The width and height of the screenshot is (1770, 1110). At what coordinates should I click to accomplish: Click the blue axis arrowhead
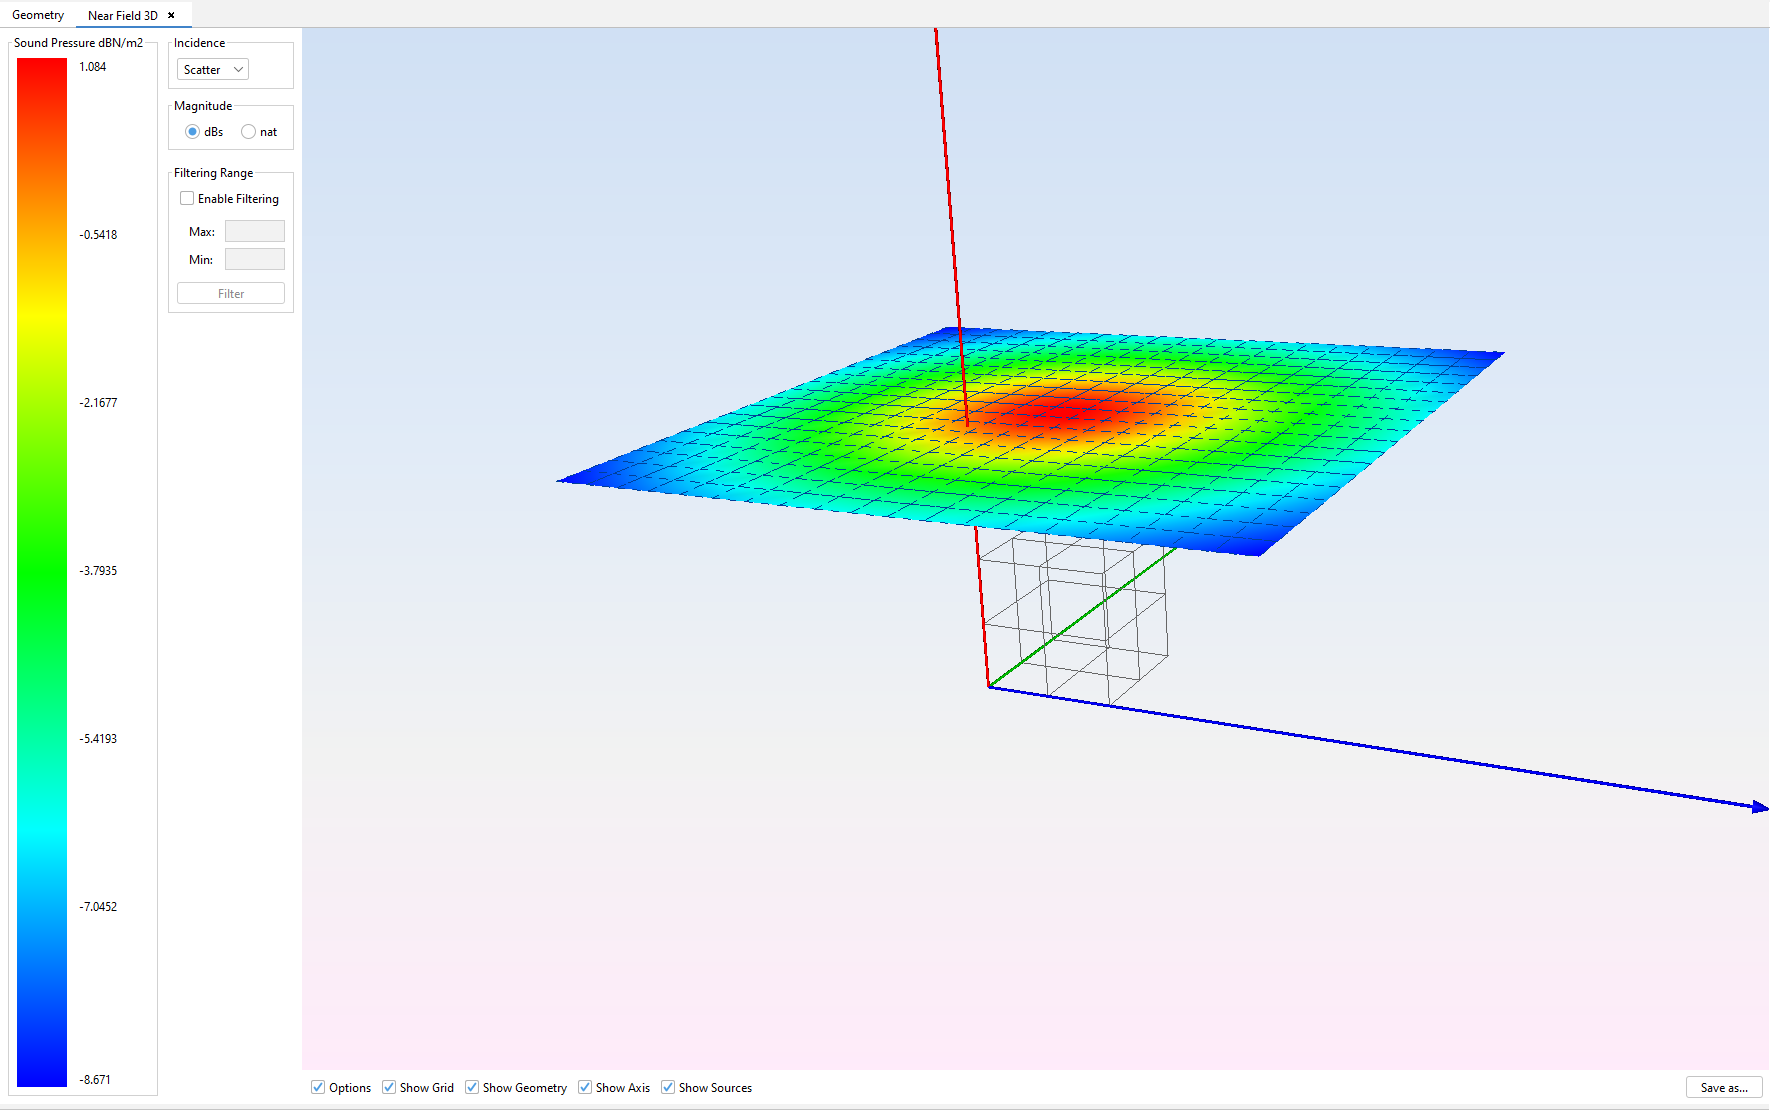[1759, 807]
